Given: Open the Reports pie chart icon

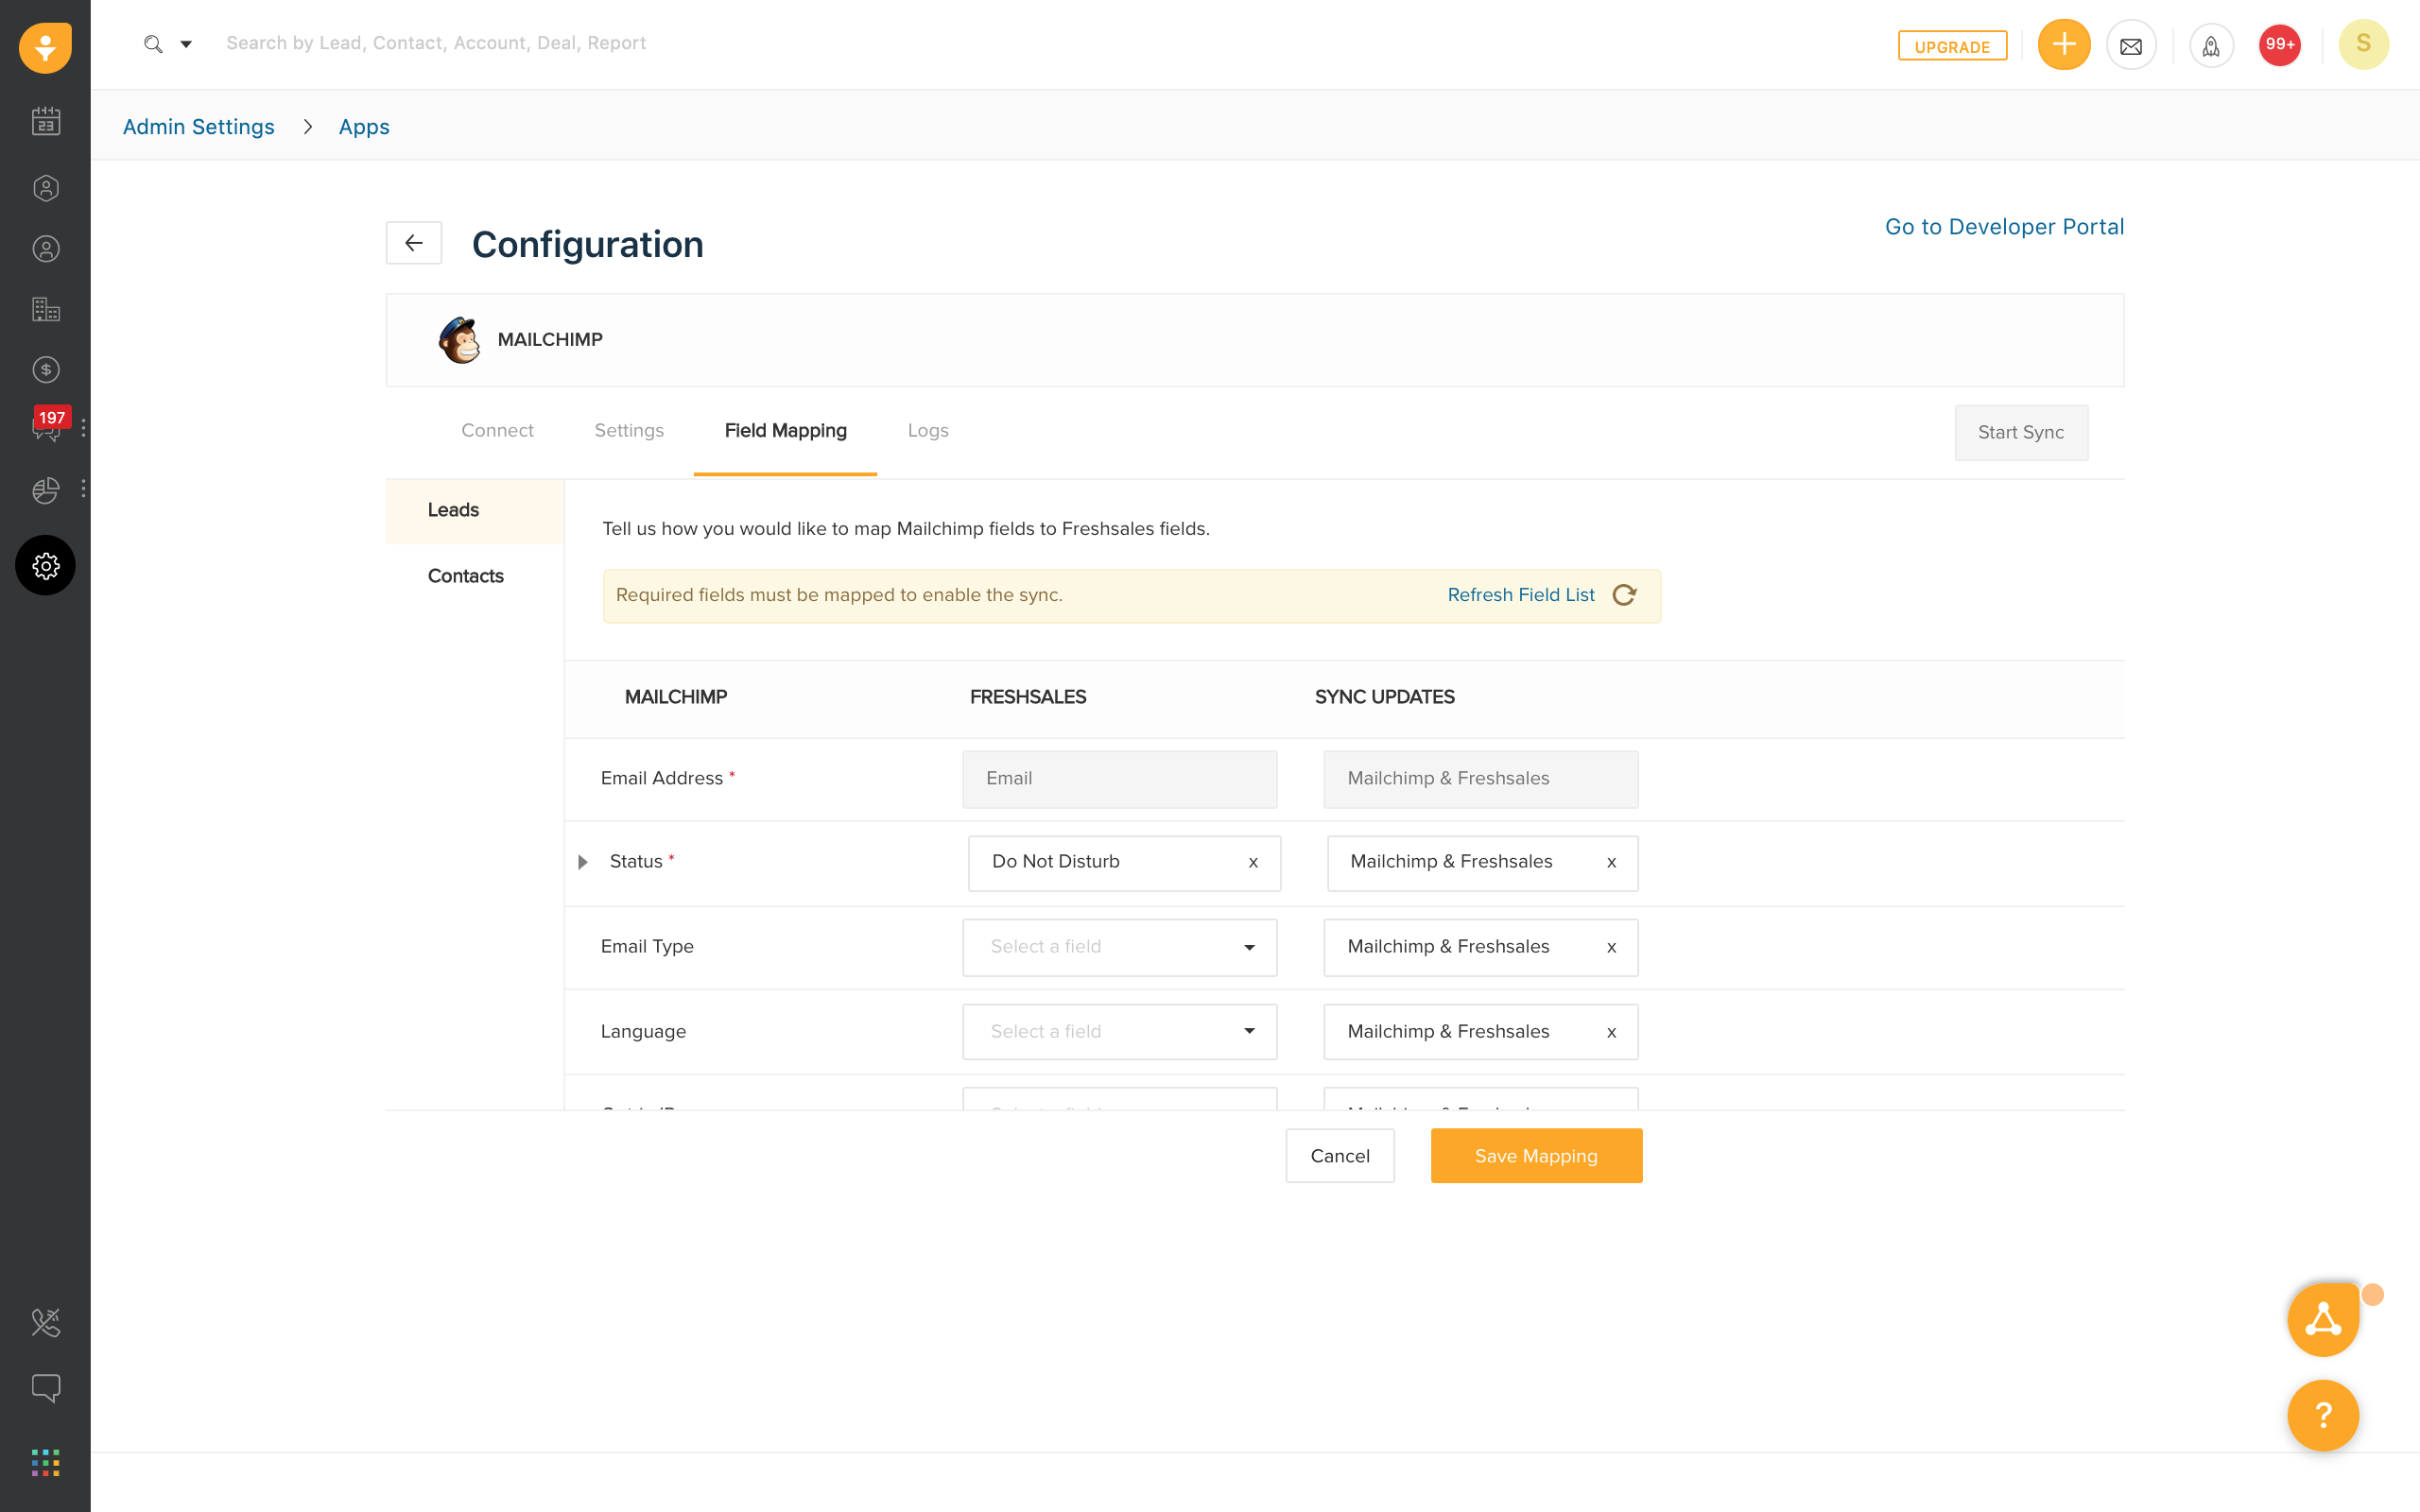Looking at the screenshot, I should point(45,490).
